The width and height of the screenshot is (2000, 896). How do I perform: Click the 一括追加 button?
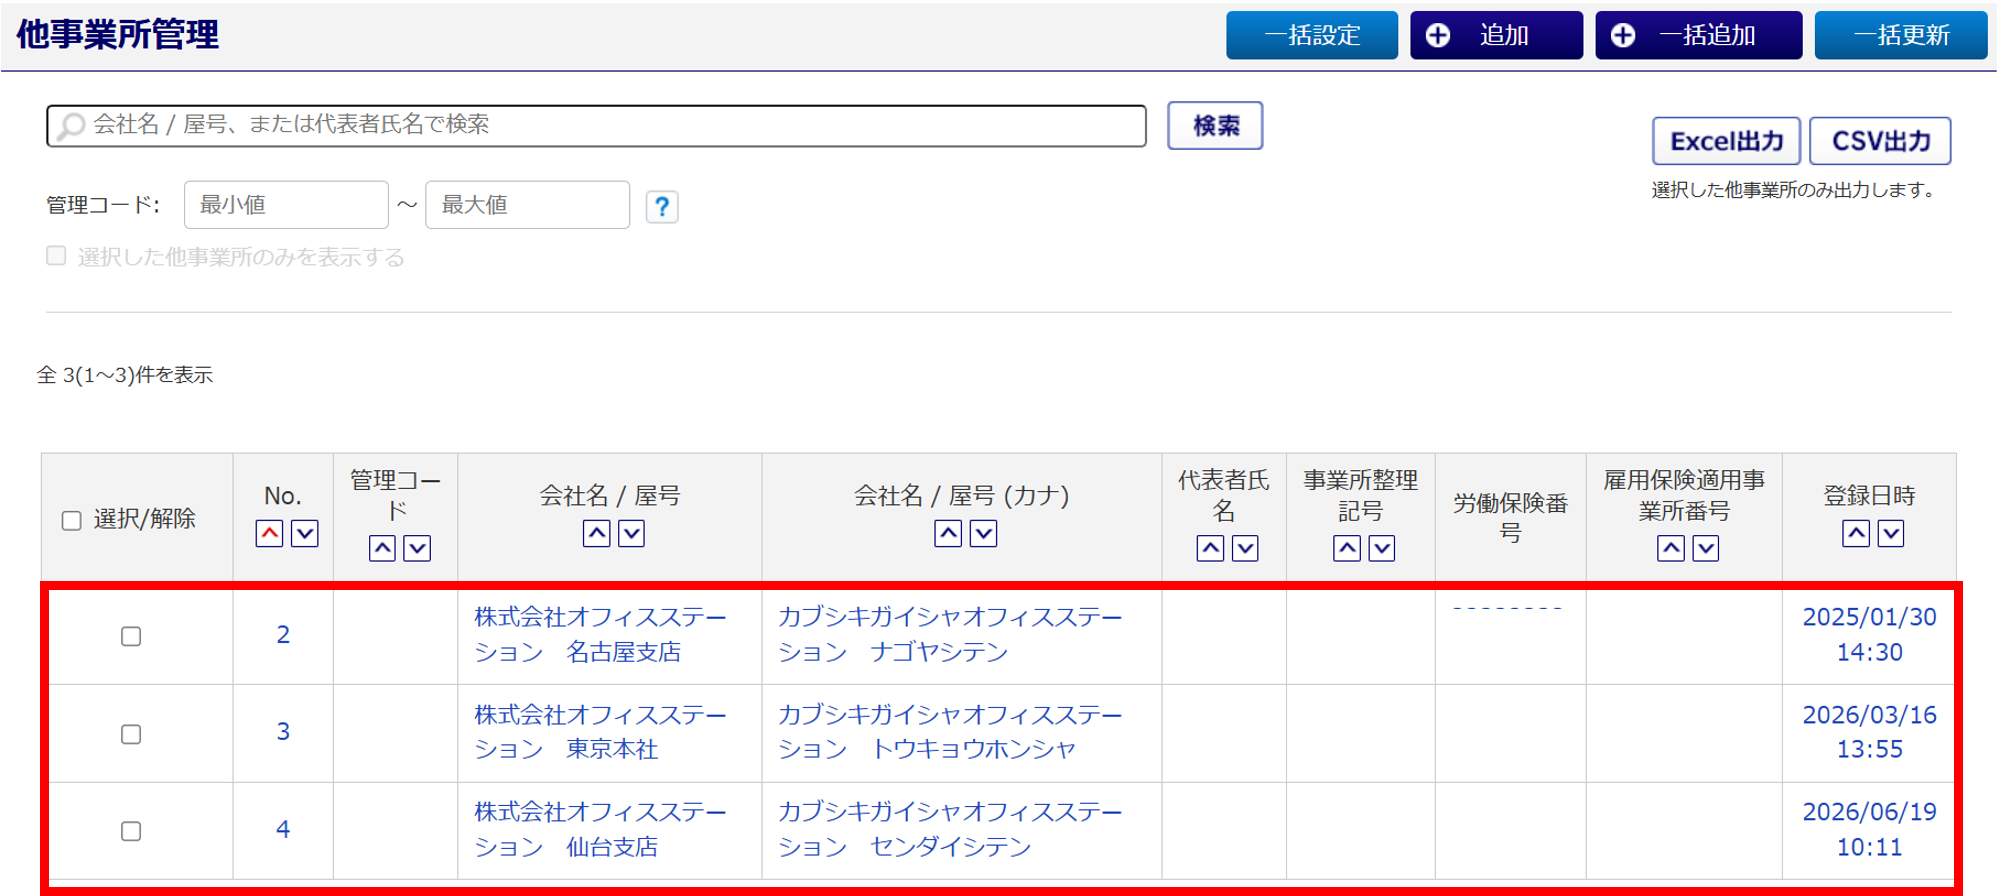click(1699, 35)
